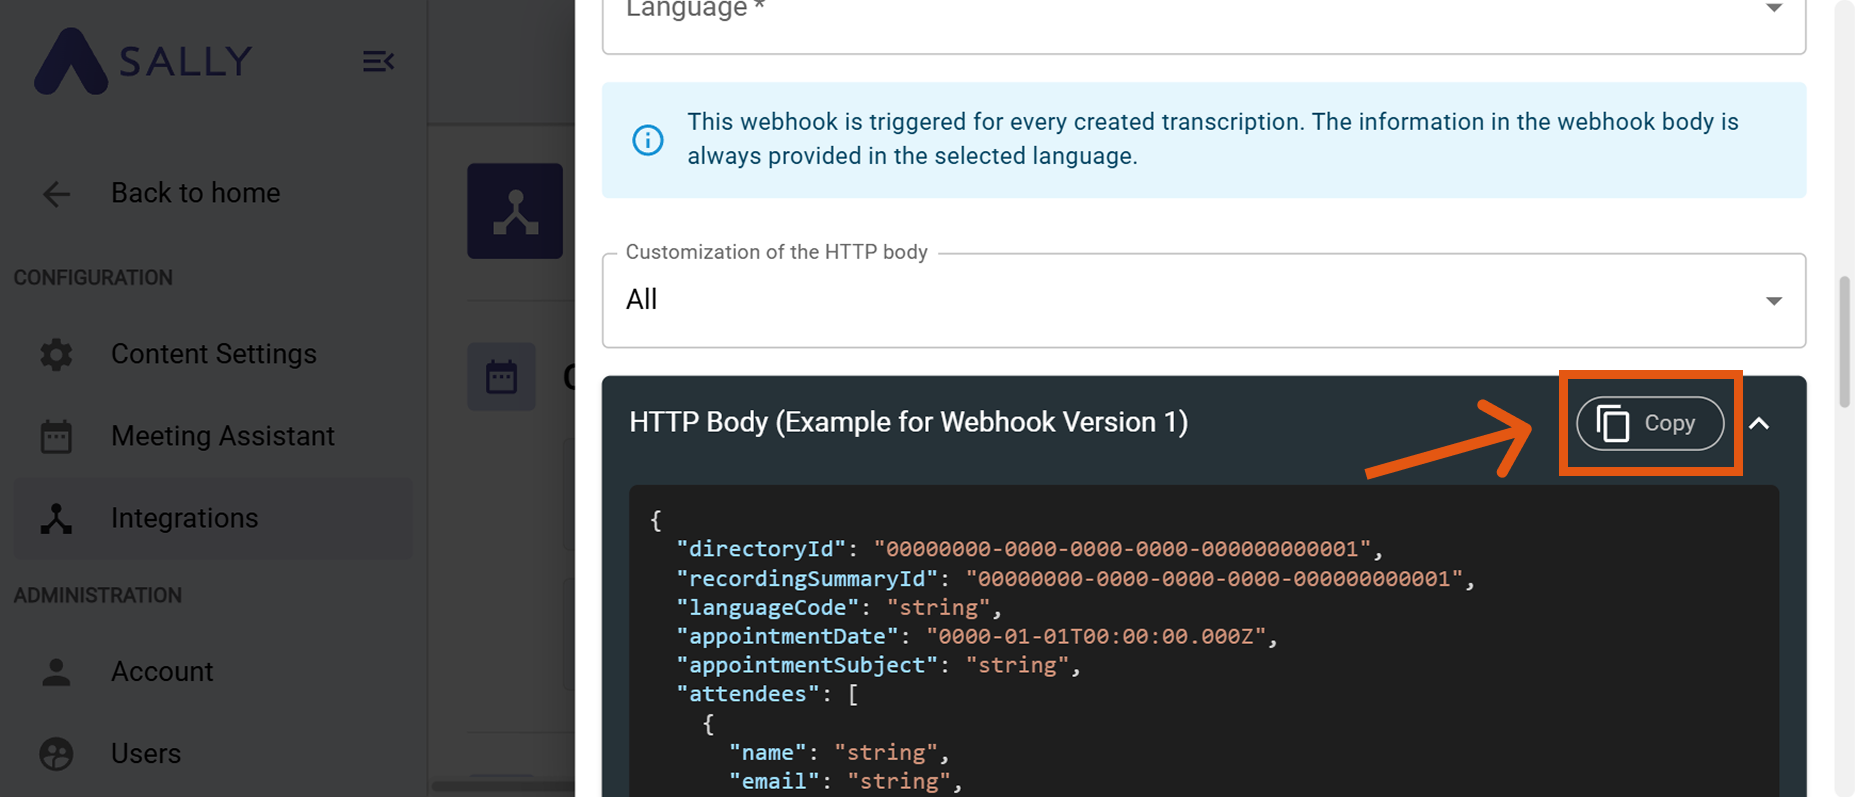Click the Meeting Assistant calendar icon
The image size is (1855, 797).
click(x=56, y=436)
